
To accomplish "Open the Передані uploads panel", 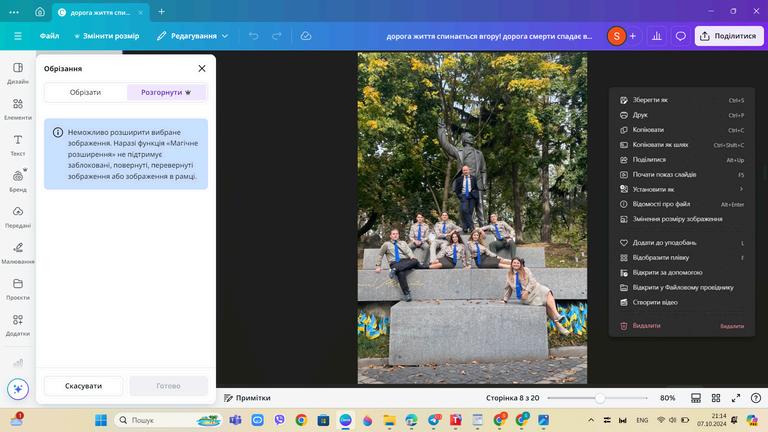I will coord(18,217).
